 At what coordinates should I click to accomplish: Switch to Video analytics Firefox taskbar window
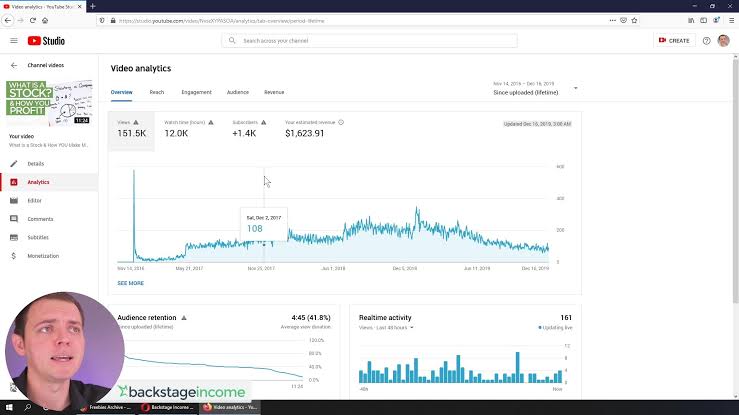click(x=230, y=407)
